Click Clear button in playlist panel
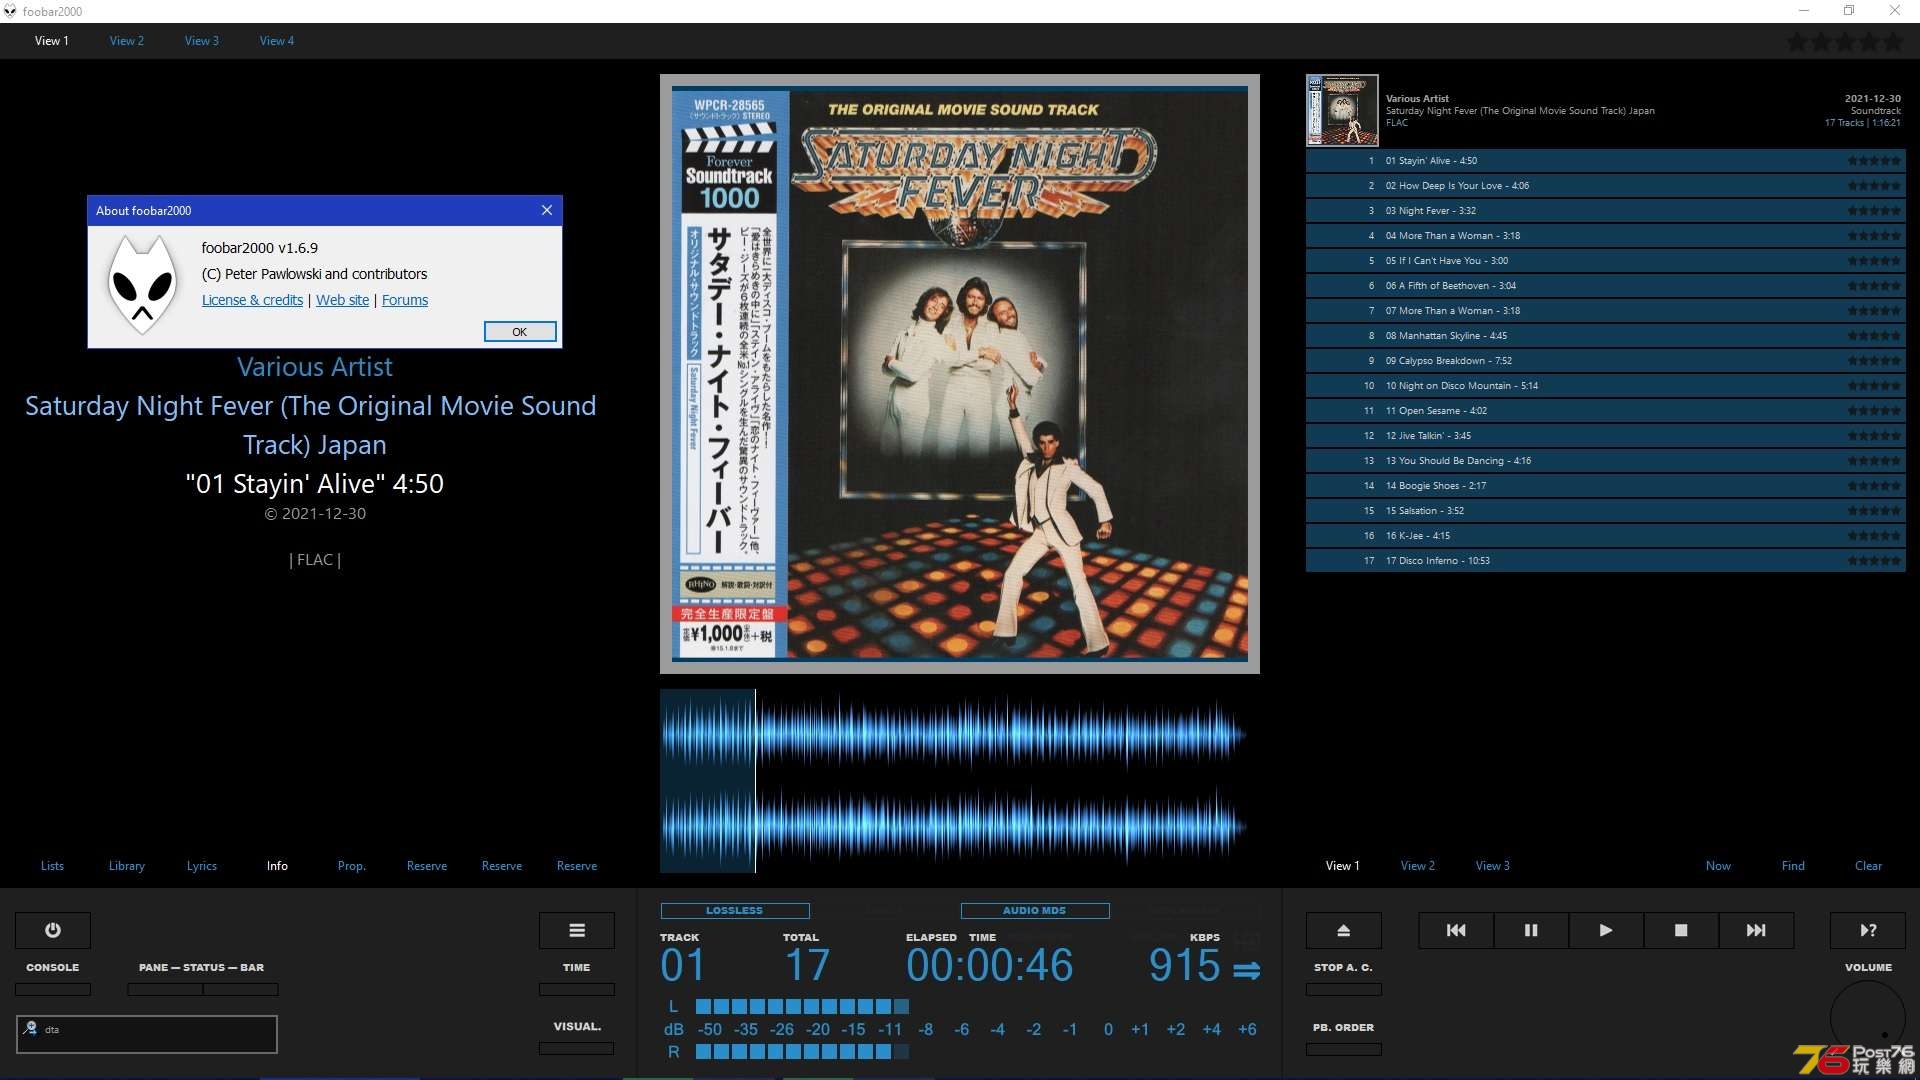 pyautogui.click(x=1868, y=866)
